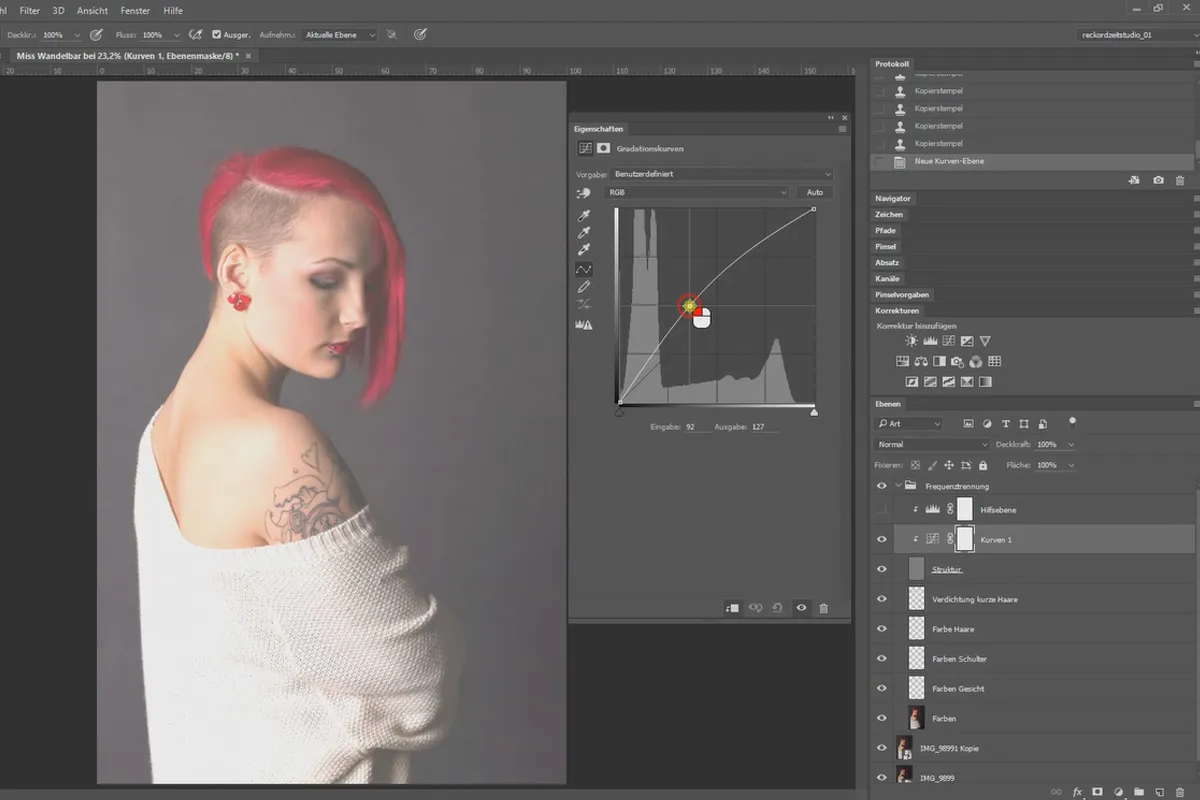Select the Neue Kurven-Ebene history state

pos(1031,161)
